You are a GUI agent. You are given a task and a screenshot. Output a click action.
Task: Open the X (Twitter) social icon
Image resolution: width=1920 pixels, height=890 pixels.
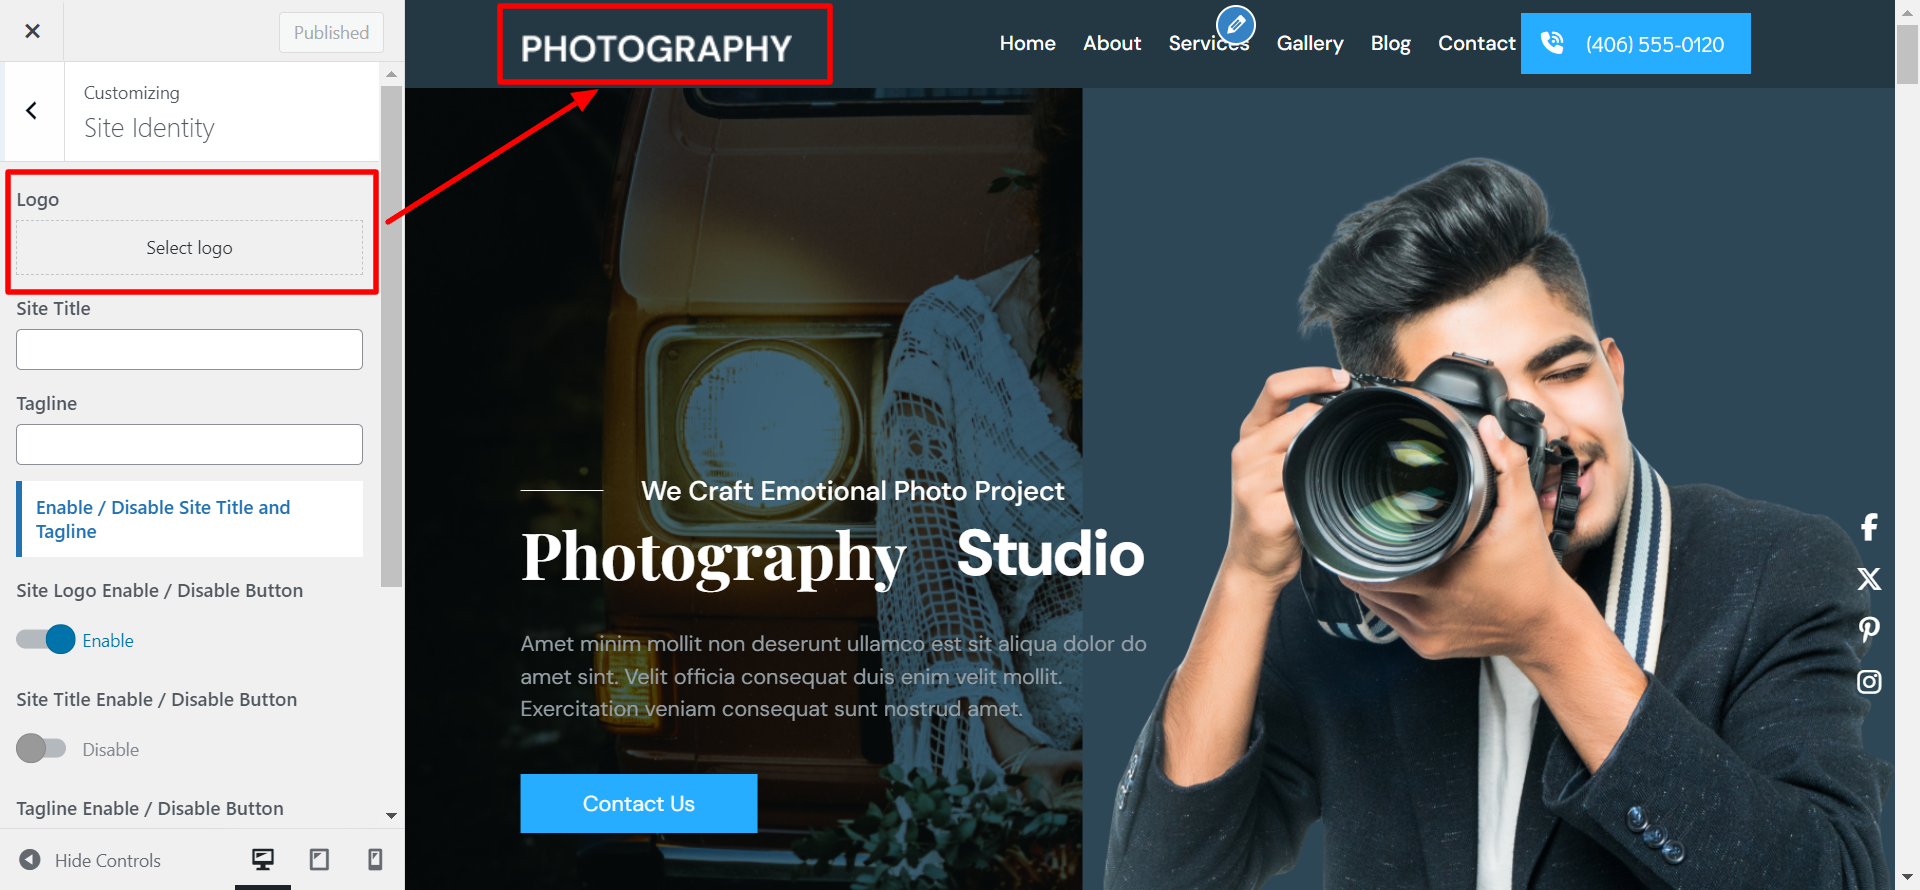point(1868,579)
